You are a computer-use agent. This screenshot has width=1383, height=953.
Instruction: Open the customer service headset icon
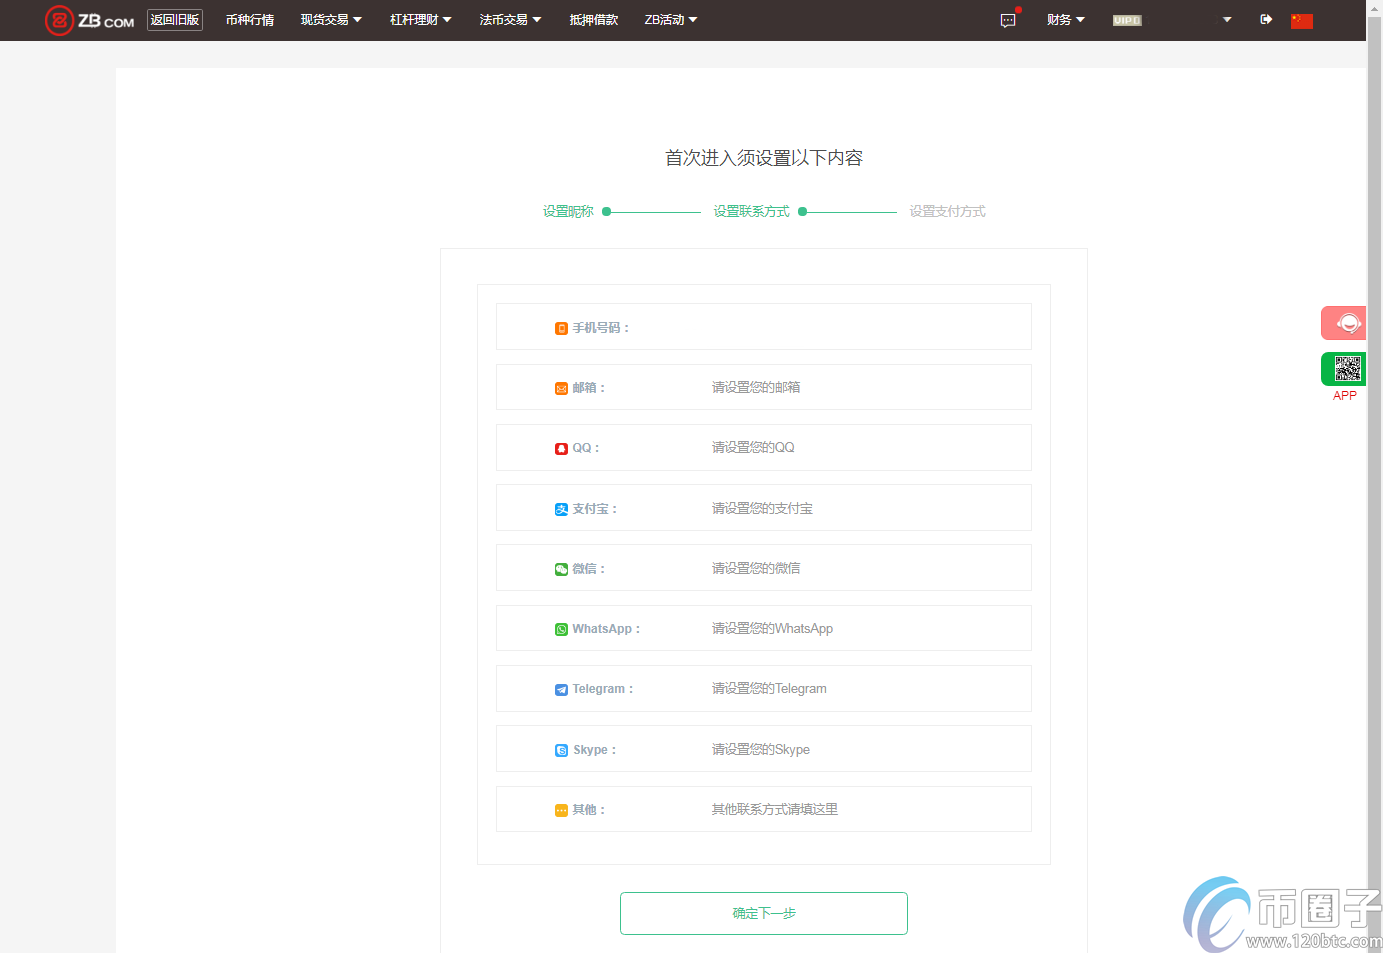coord(1344,323)
